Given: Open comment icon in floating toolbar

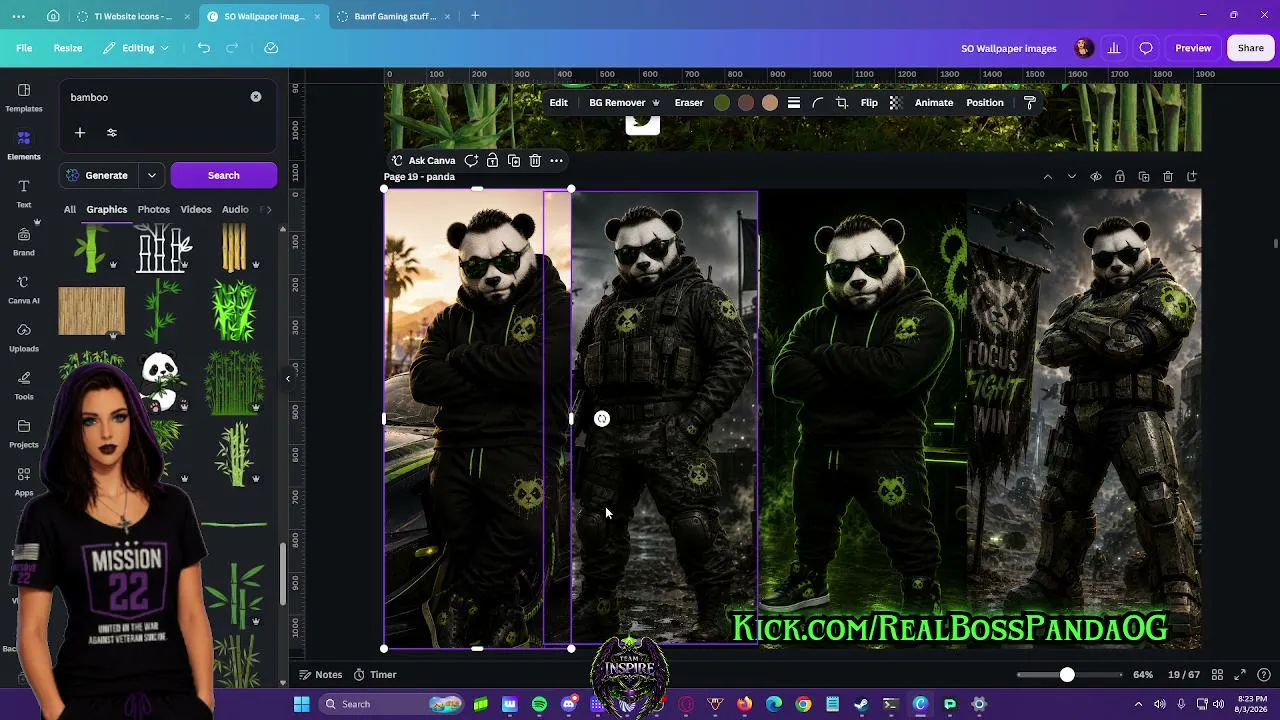Looking at the screenshot, I should point(471,161).
